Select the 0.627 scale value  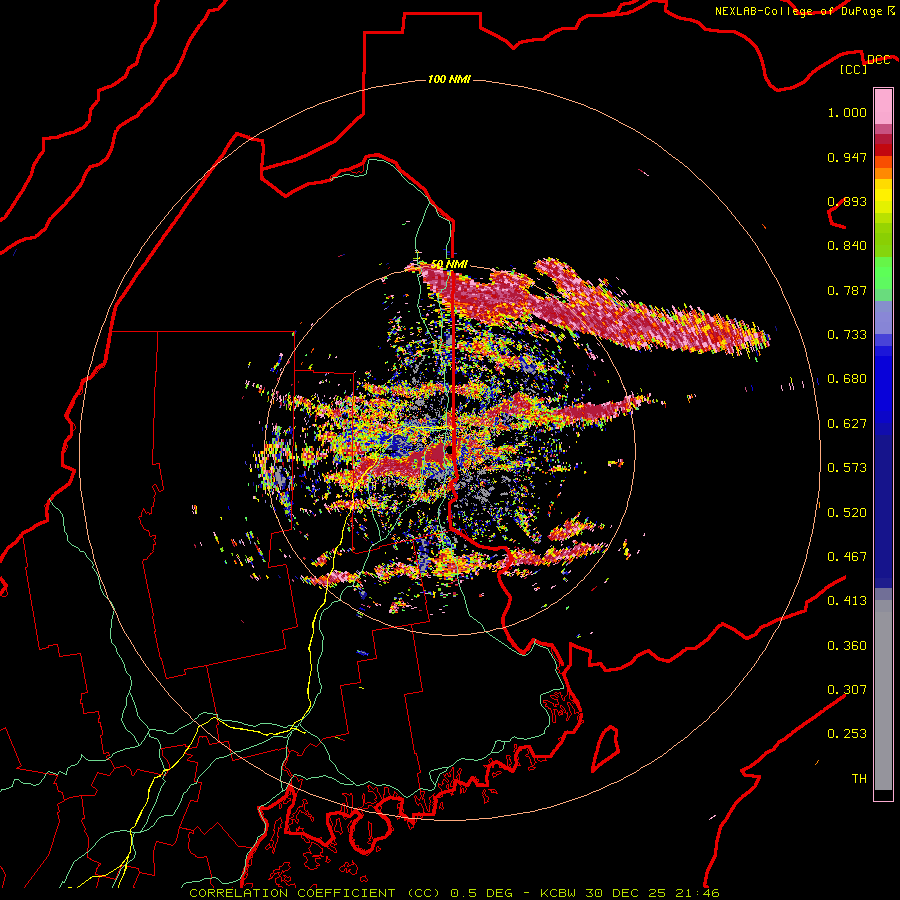[847, 424]
